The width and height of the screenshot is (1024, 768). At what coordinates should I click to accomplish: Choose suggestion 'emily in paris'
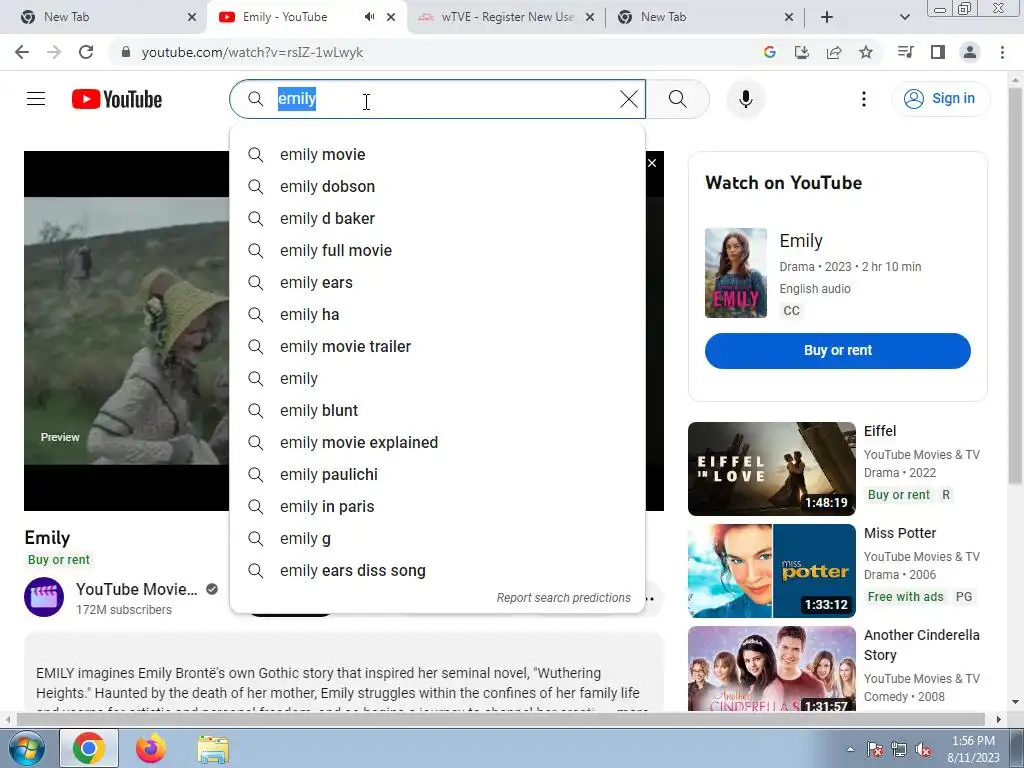[x=437, y=507]
